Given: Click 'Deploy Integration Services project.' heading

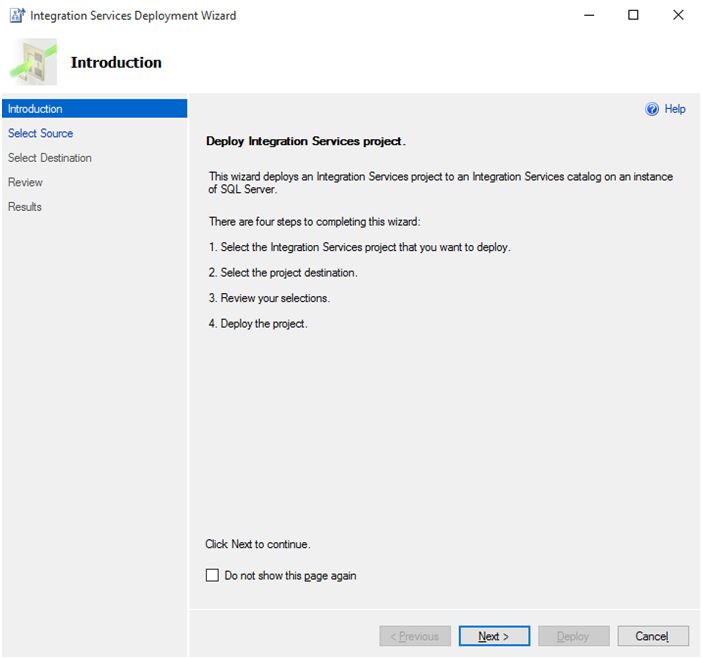Looking at the screenshot, I should tap(306, 141).
